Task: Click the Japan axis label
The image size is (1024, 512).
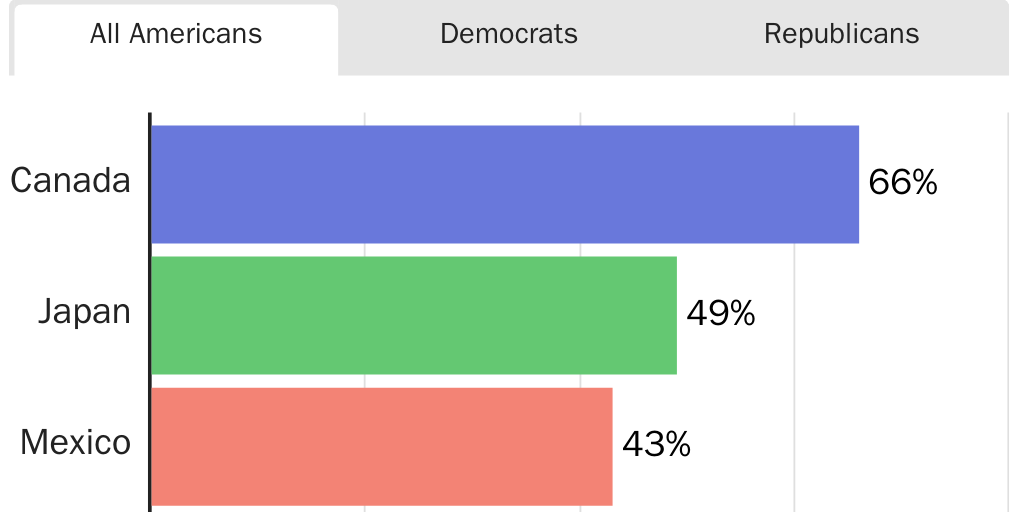Action: click(x=84, y=312)
